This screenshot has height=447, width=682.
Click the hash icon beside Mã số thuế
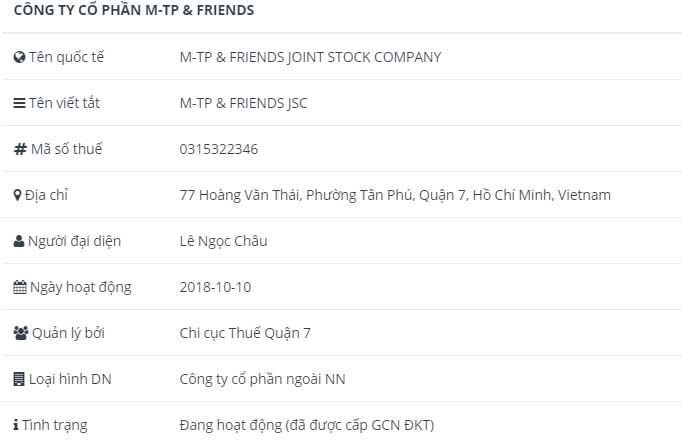click(19, 149)
